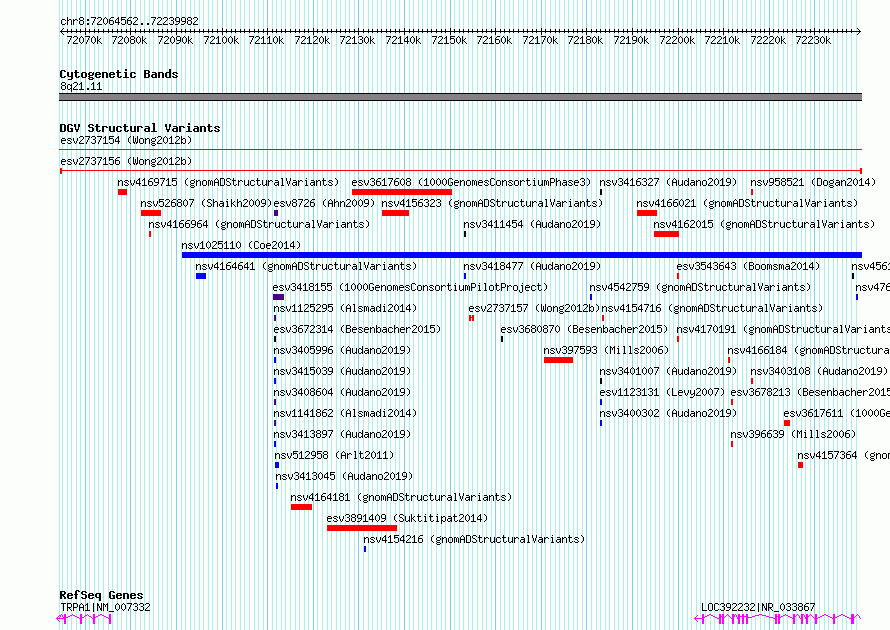The width and height of the screenshot is (890, 630).
Task: Click nsv4154716 gnomAD variant label
Action: pyautogui.click(x=712, y=308)
